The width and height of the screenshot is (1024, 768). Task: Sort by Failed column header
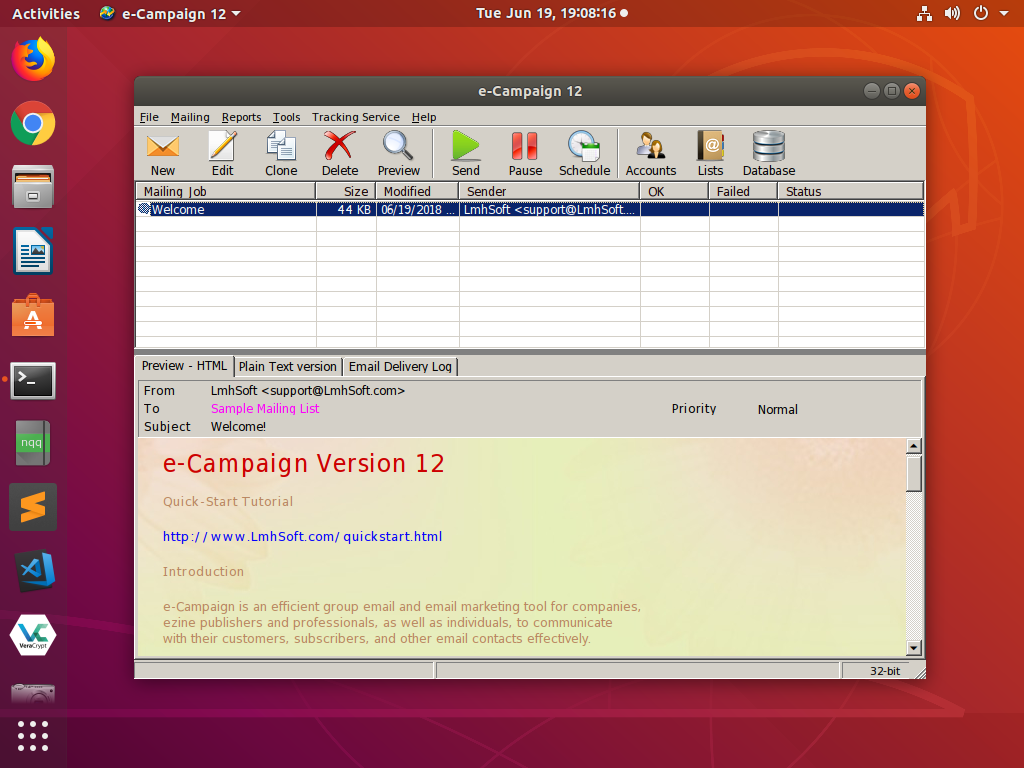(x=744, y=191)
